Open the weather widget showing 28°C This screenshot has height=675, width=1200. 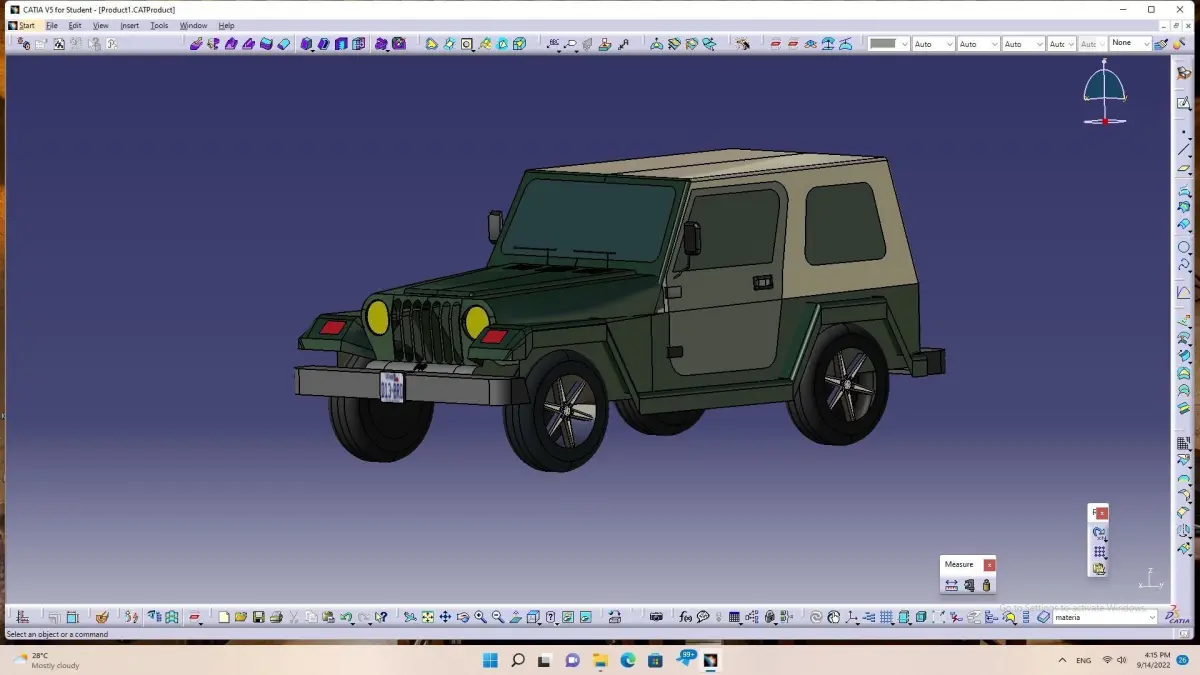(x=46, y=660)
